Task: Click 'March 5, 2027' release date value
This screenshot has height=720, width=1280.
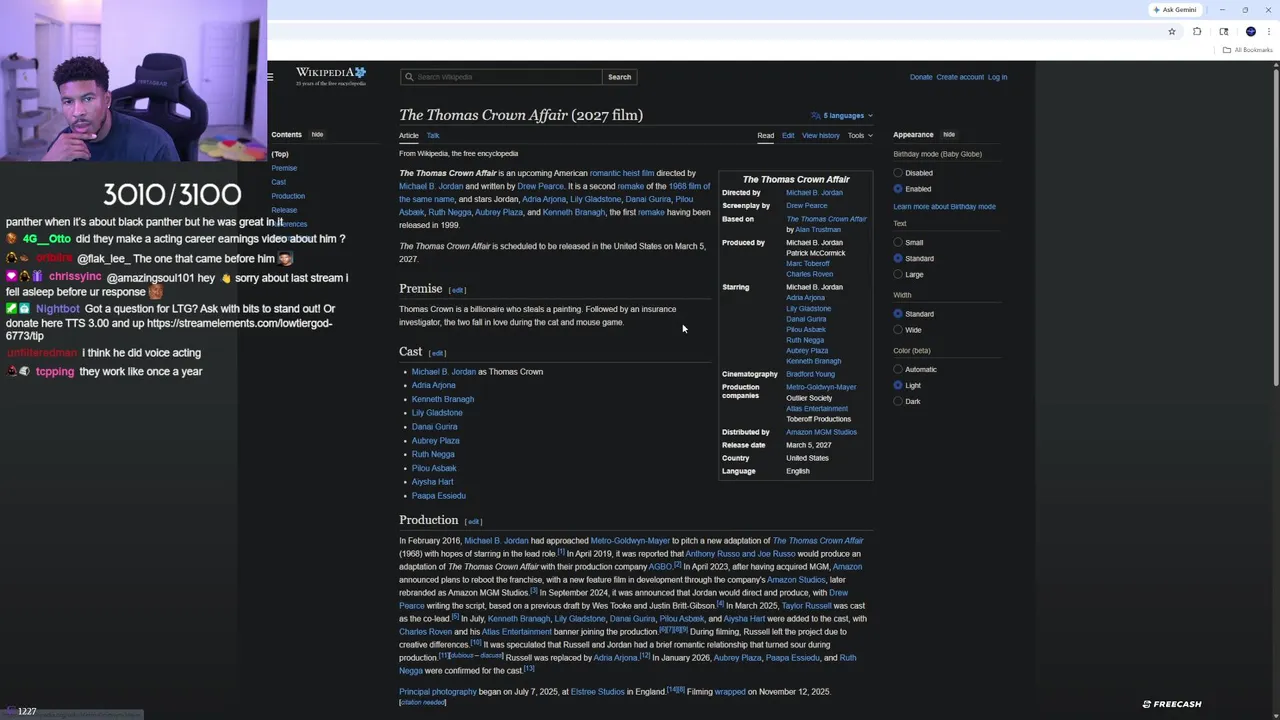Action: [x=808, y=445]
